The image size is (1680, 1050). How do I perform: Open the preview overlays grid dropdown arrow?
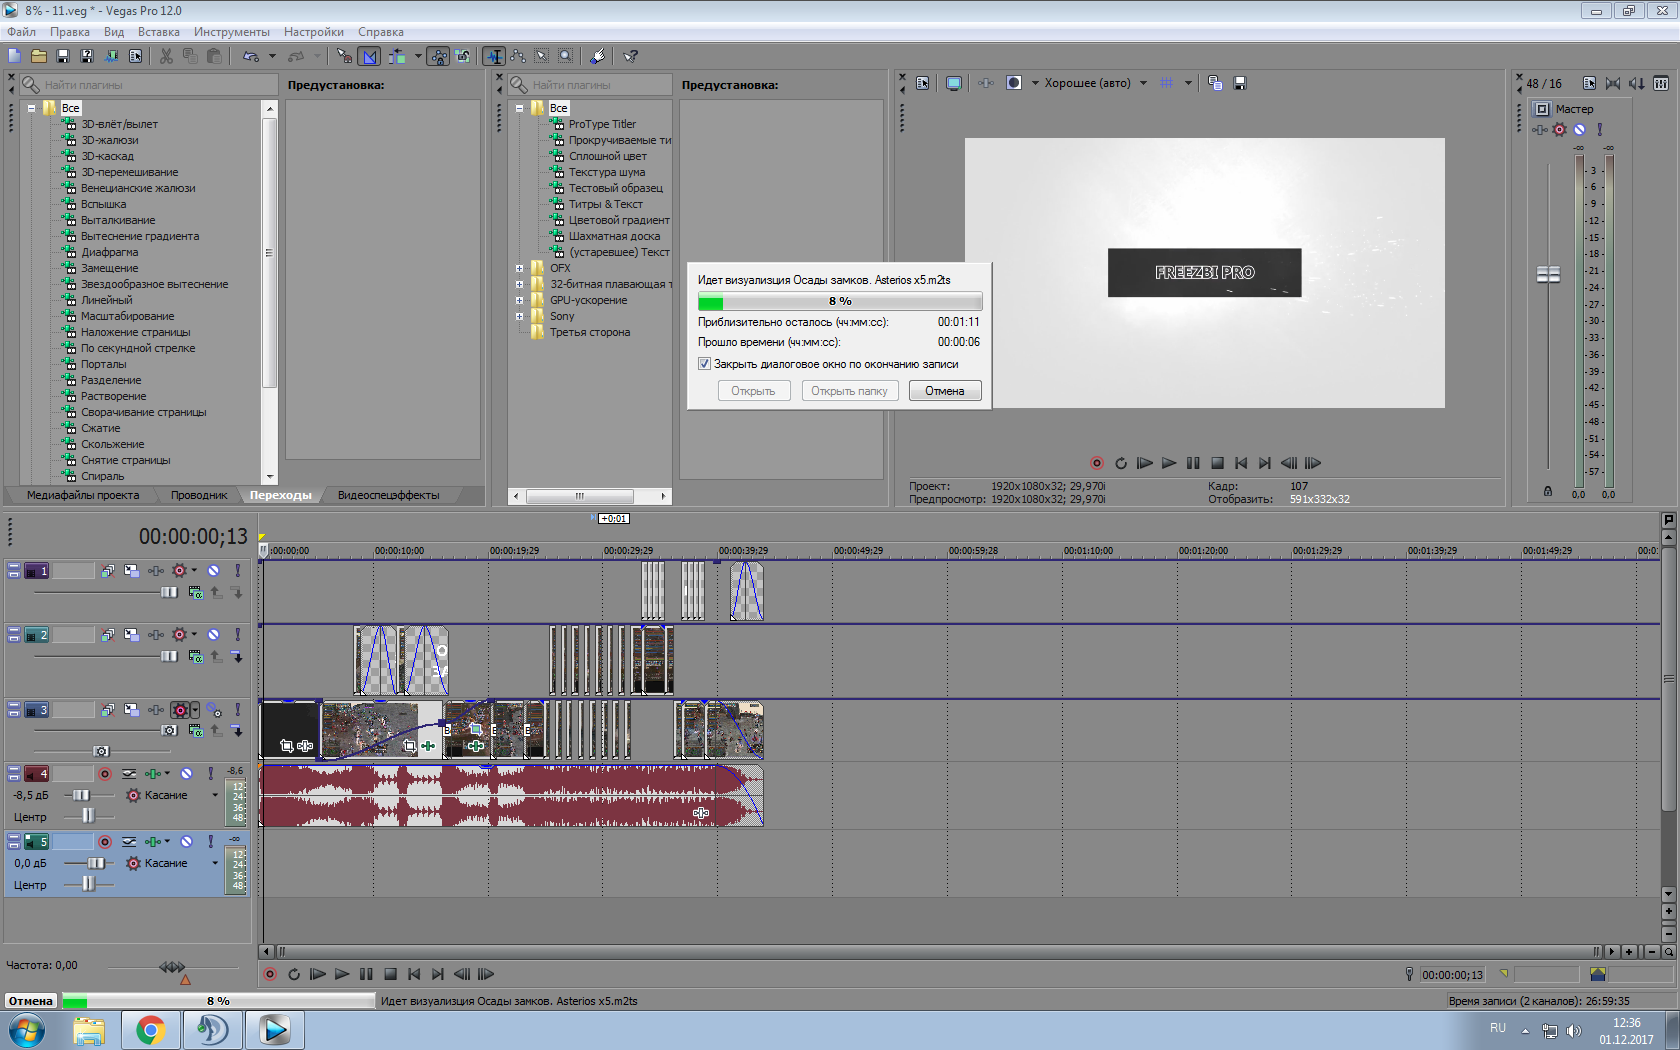(1188, 83)
